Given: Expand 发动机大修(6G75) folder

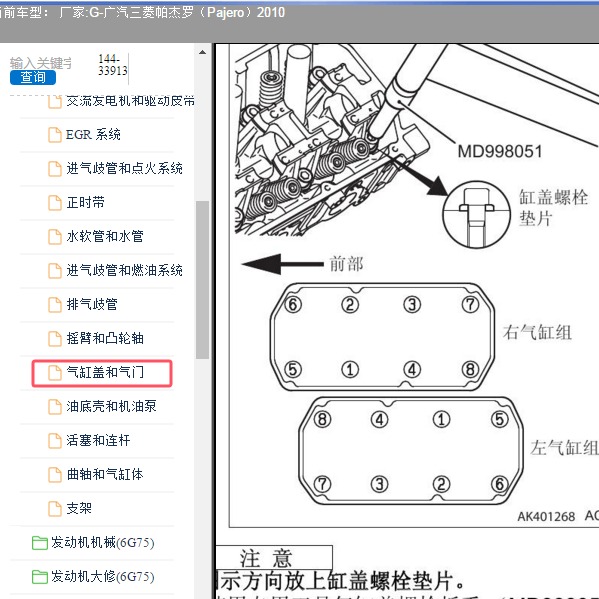Looking at the screenshot, I should click(102, 577).
